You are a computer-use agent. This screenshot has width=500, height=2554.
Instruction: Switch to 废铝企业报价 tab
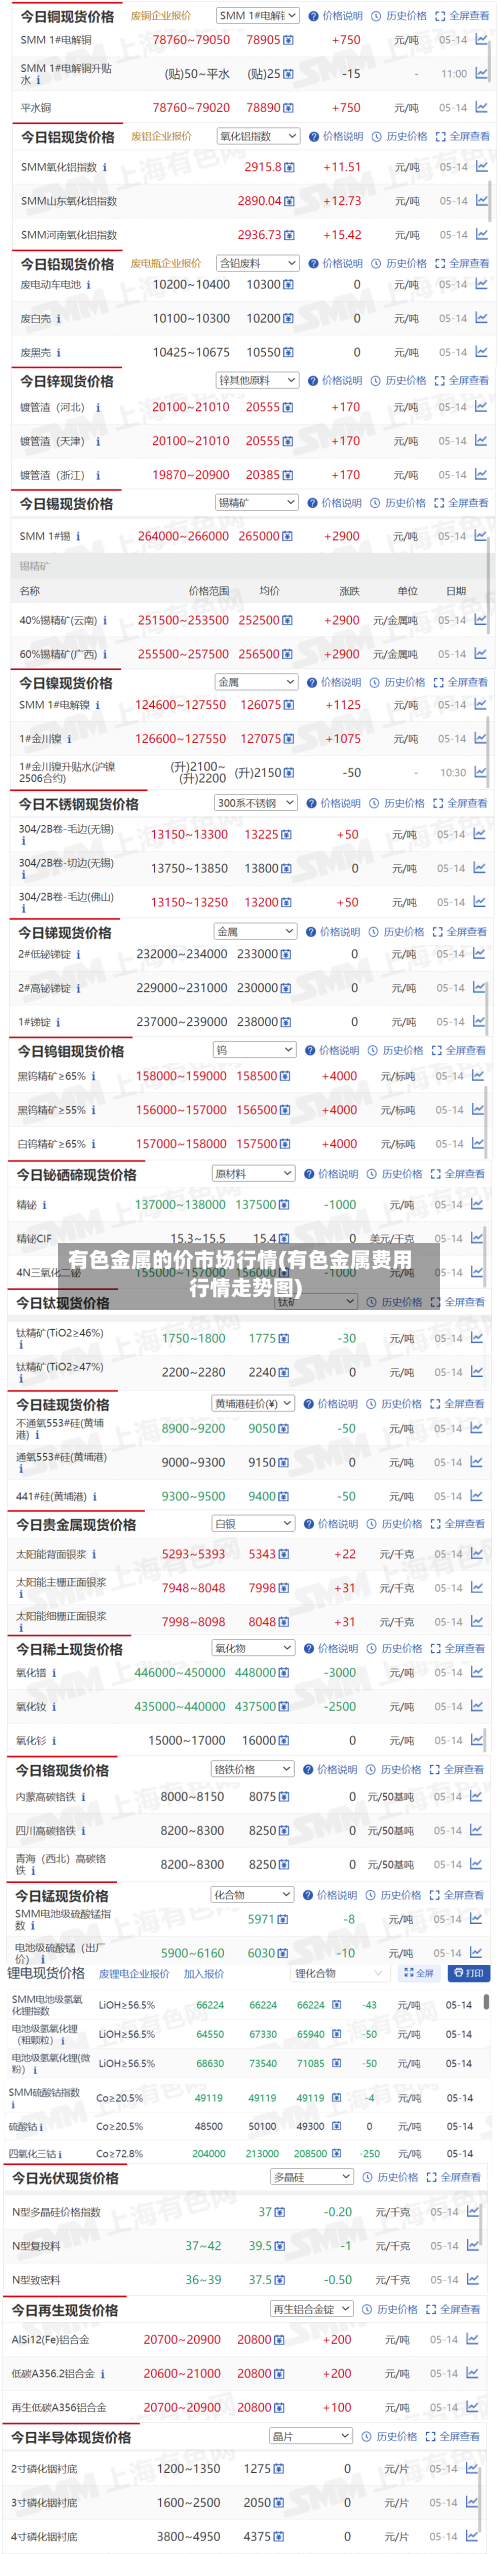click(x=161, y=136)
